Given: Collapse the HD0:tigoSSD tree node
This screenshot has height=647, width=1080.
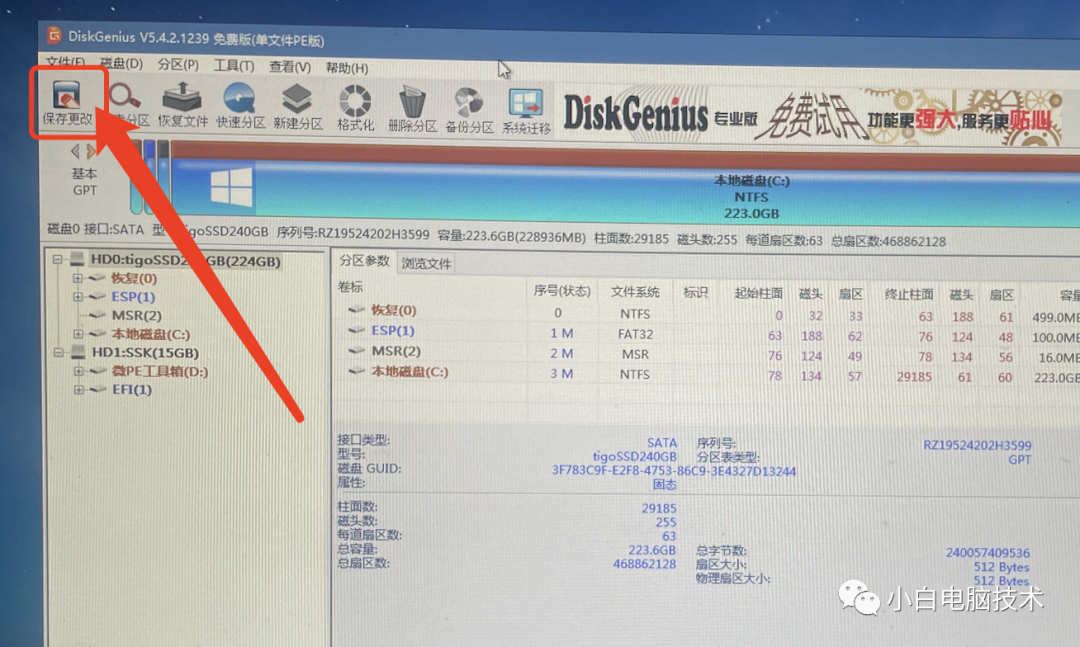Looking at the screenshot, I should coord(58,260).
